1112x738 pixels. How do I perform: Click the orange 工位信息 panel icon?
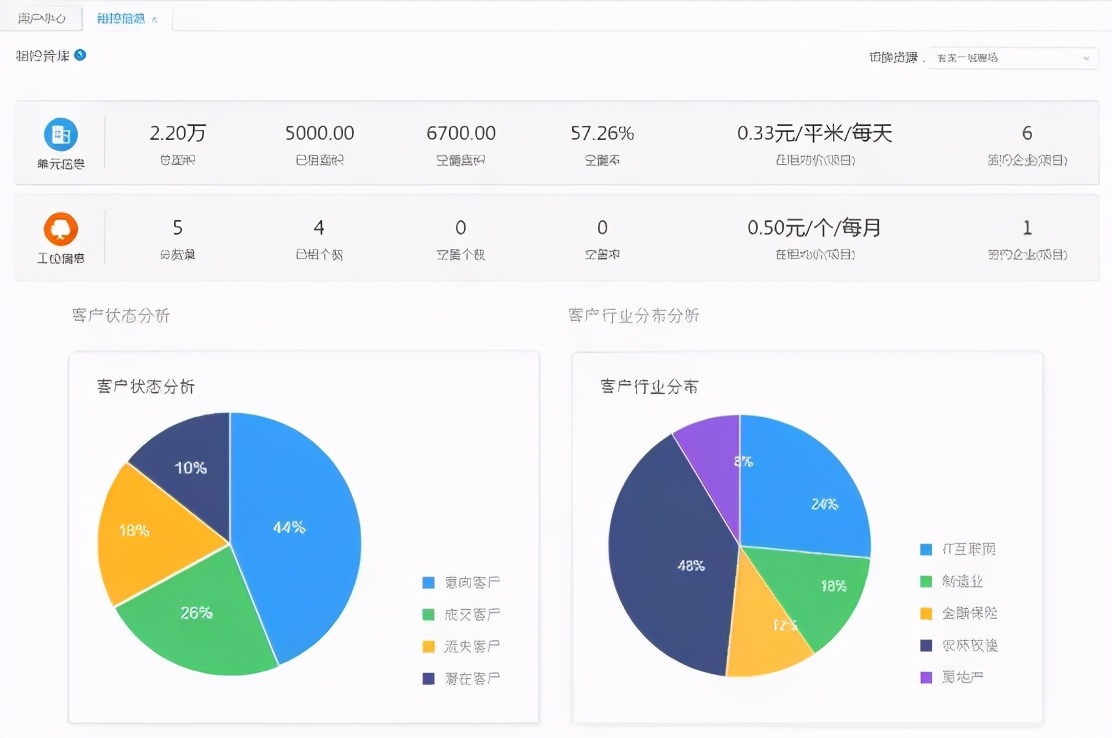point(59,228)
